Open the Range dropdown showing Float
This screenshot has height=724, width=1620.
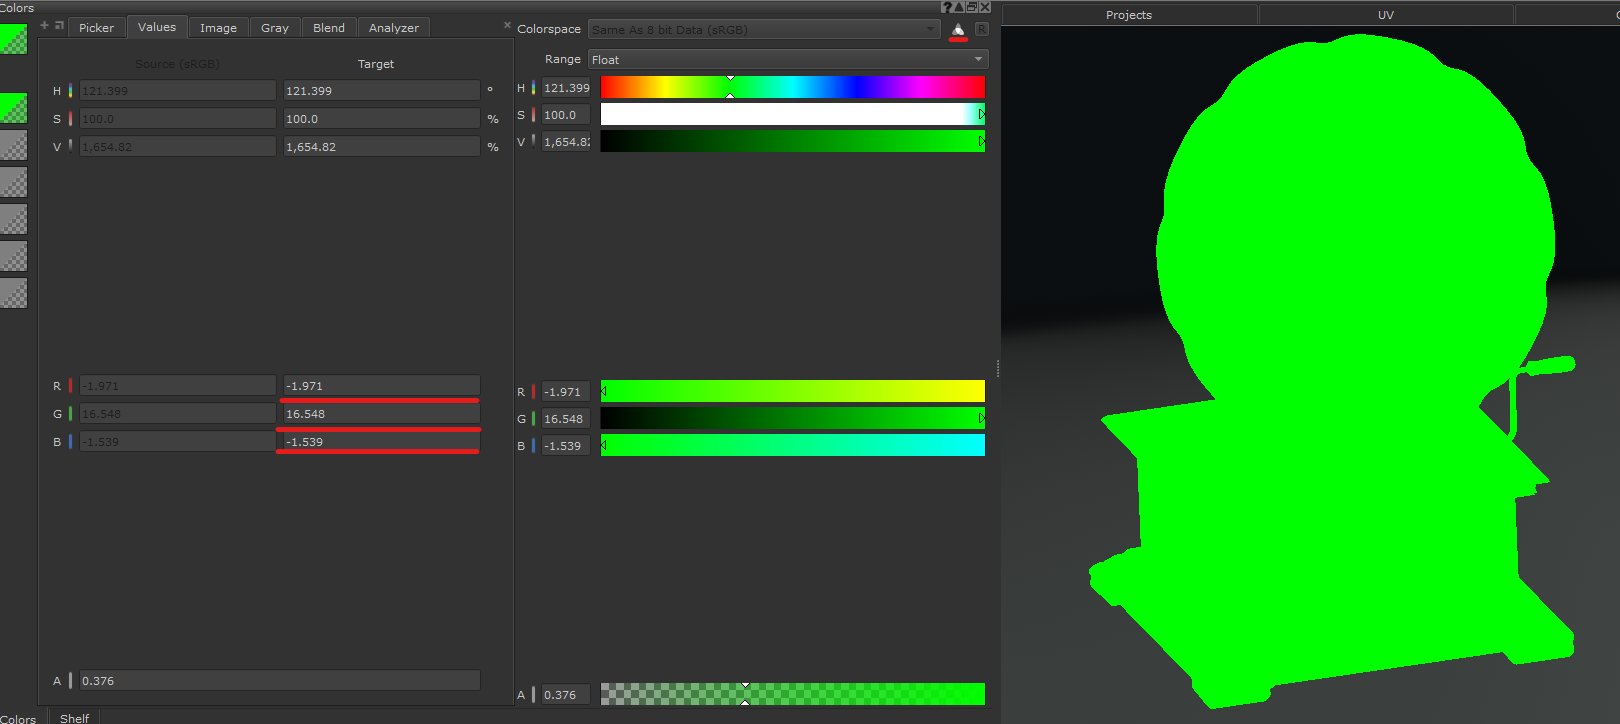pos(787,60)
